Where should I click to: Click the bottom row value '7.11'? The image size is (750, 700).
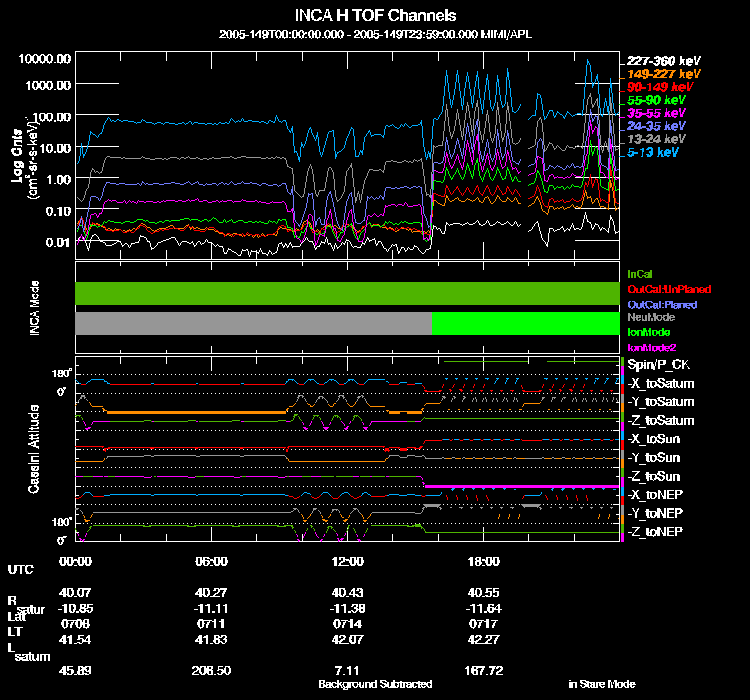(347, 670)
